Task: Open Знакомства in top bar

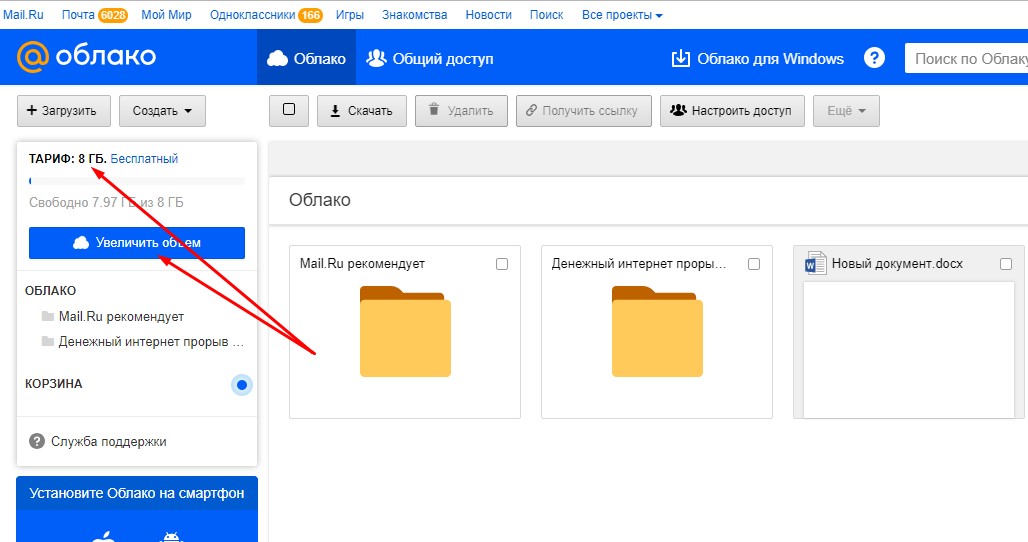Action: (x=414, y=14)
